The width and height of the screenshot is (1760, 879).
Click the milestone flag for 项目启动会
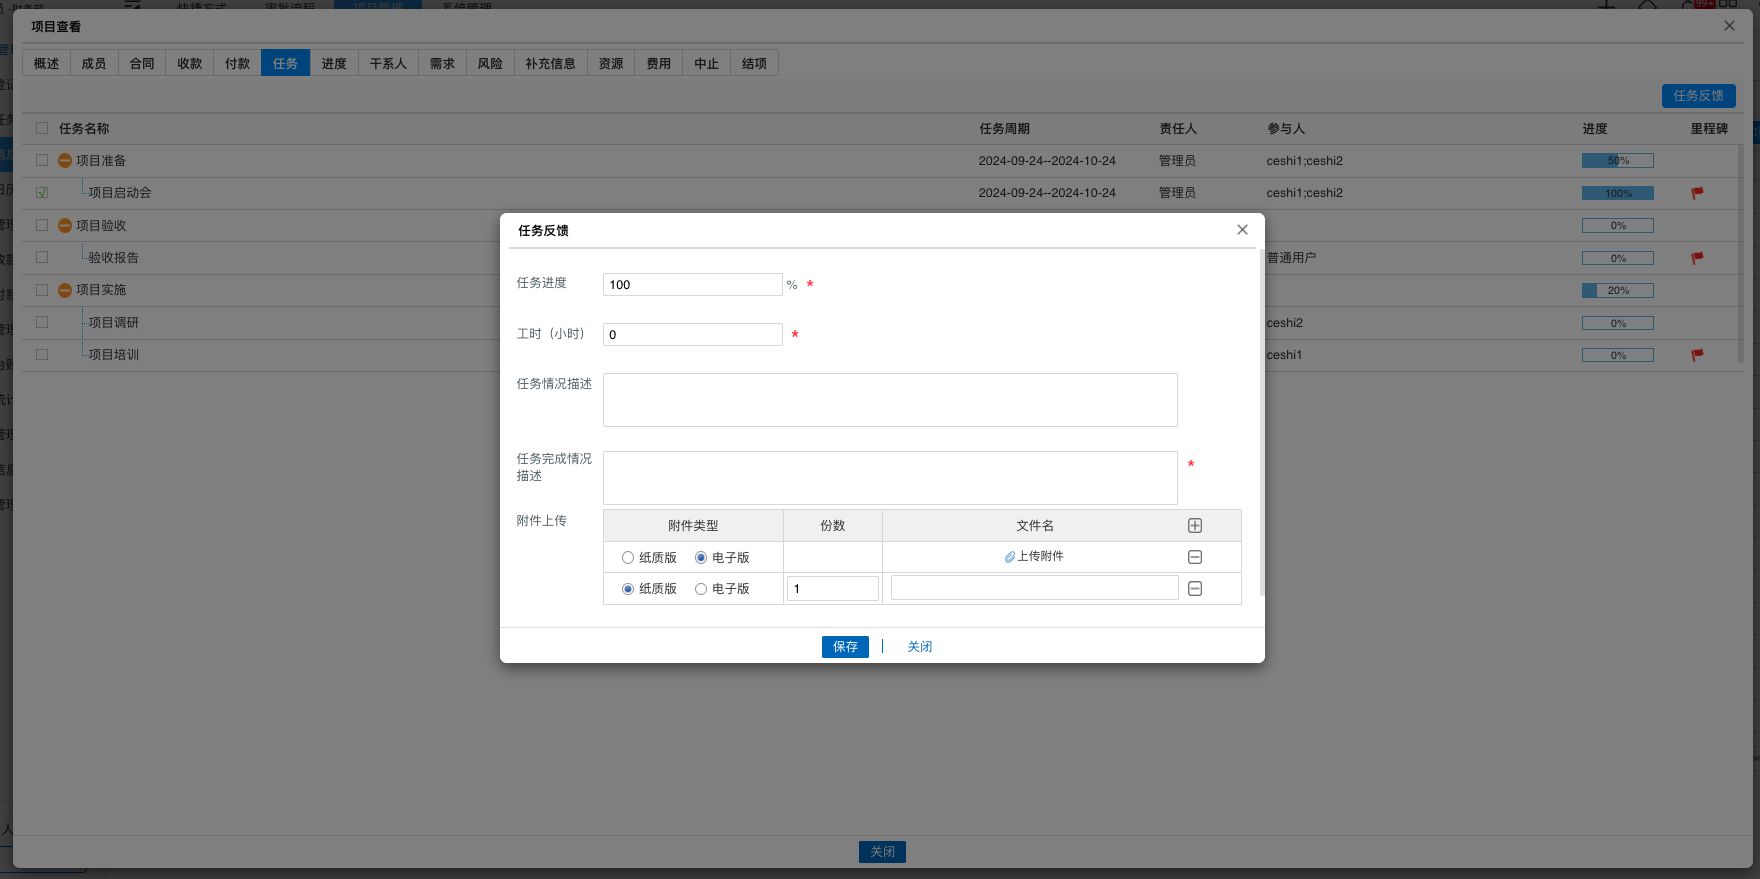pos(1697,193)
